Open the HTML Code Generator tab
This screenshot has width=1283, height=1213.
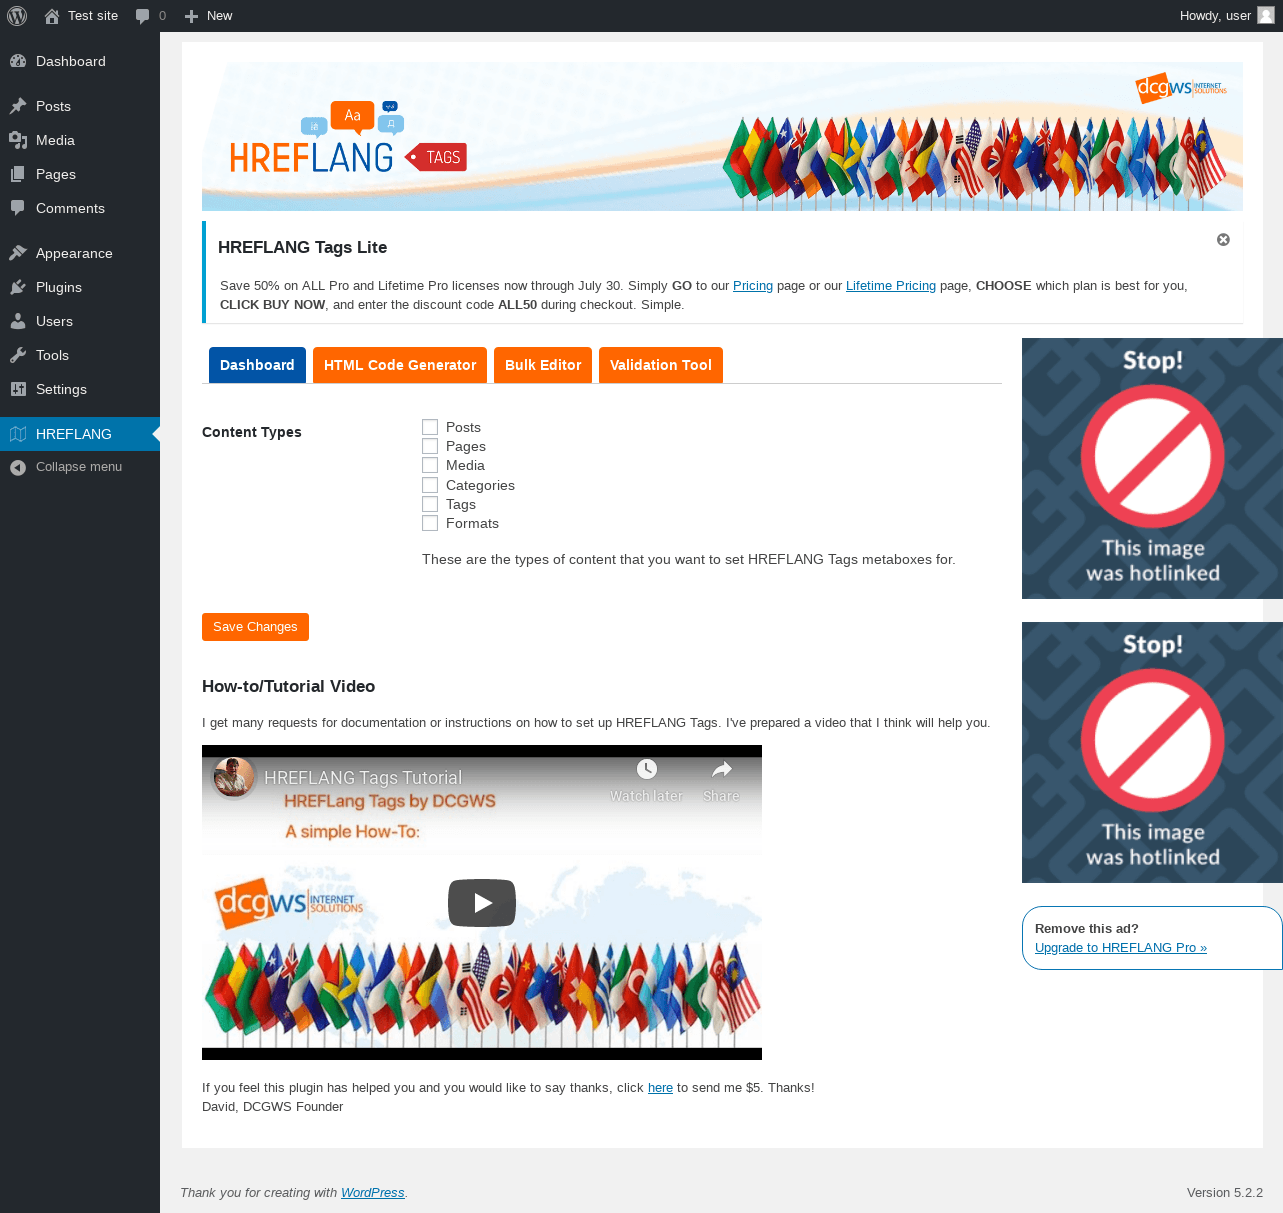400,365
